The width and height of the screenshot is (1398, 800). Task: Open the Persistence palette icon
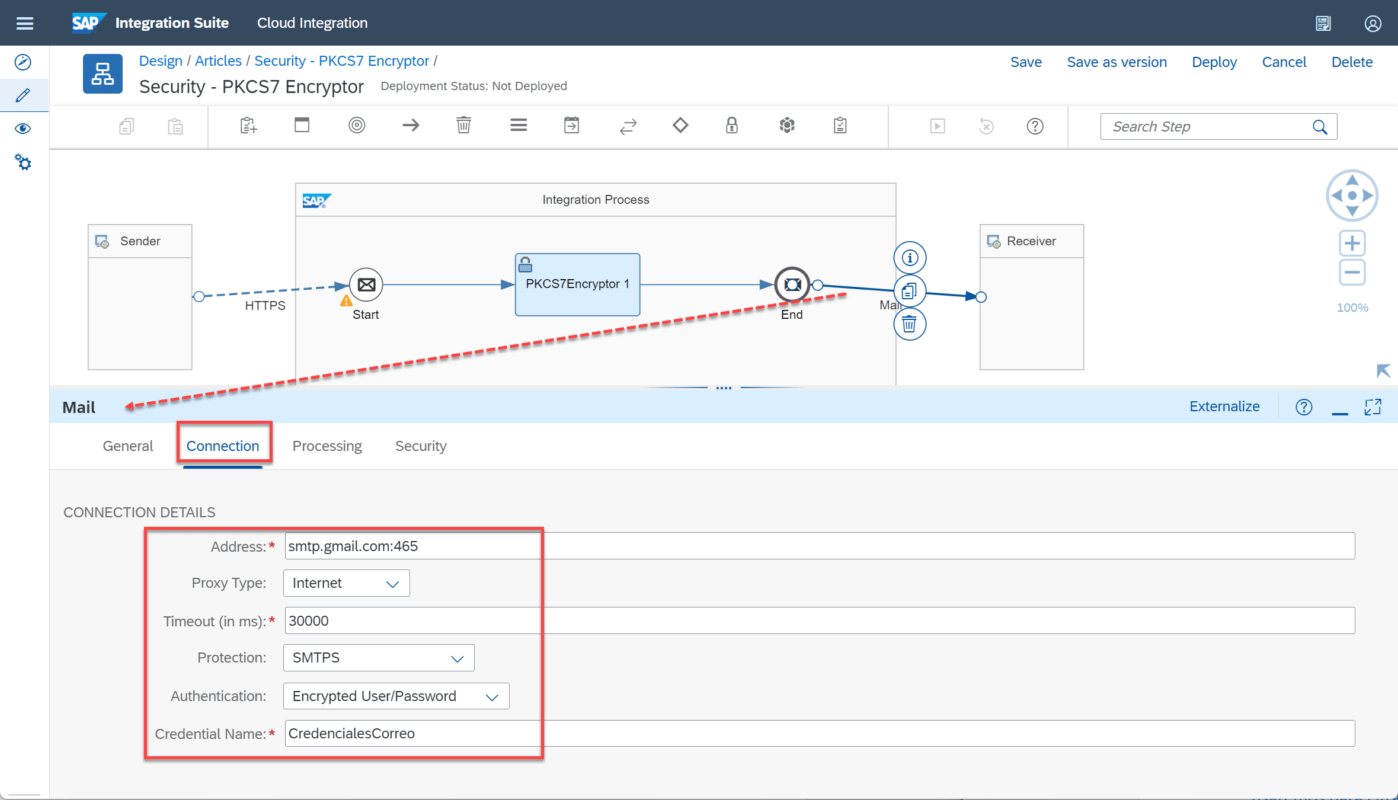[787, 126]
